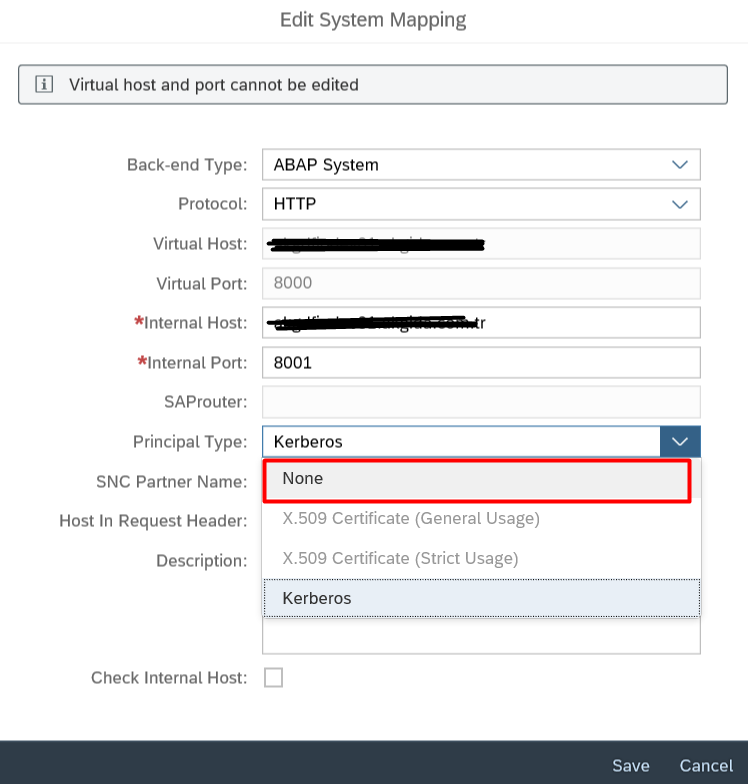Viewport: 748px width, 784px height.
Task: Click the Virtual Port field showing 8000
Action: click(481, 283)
